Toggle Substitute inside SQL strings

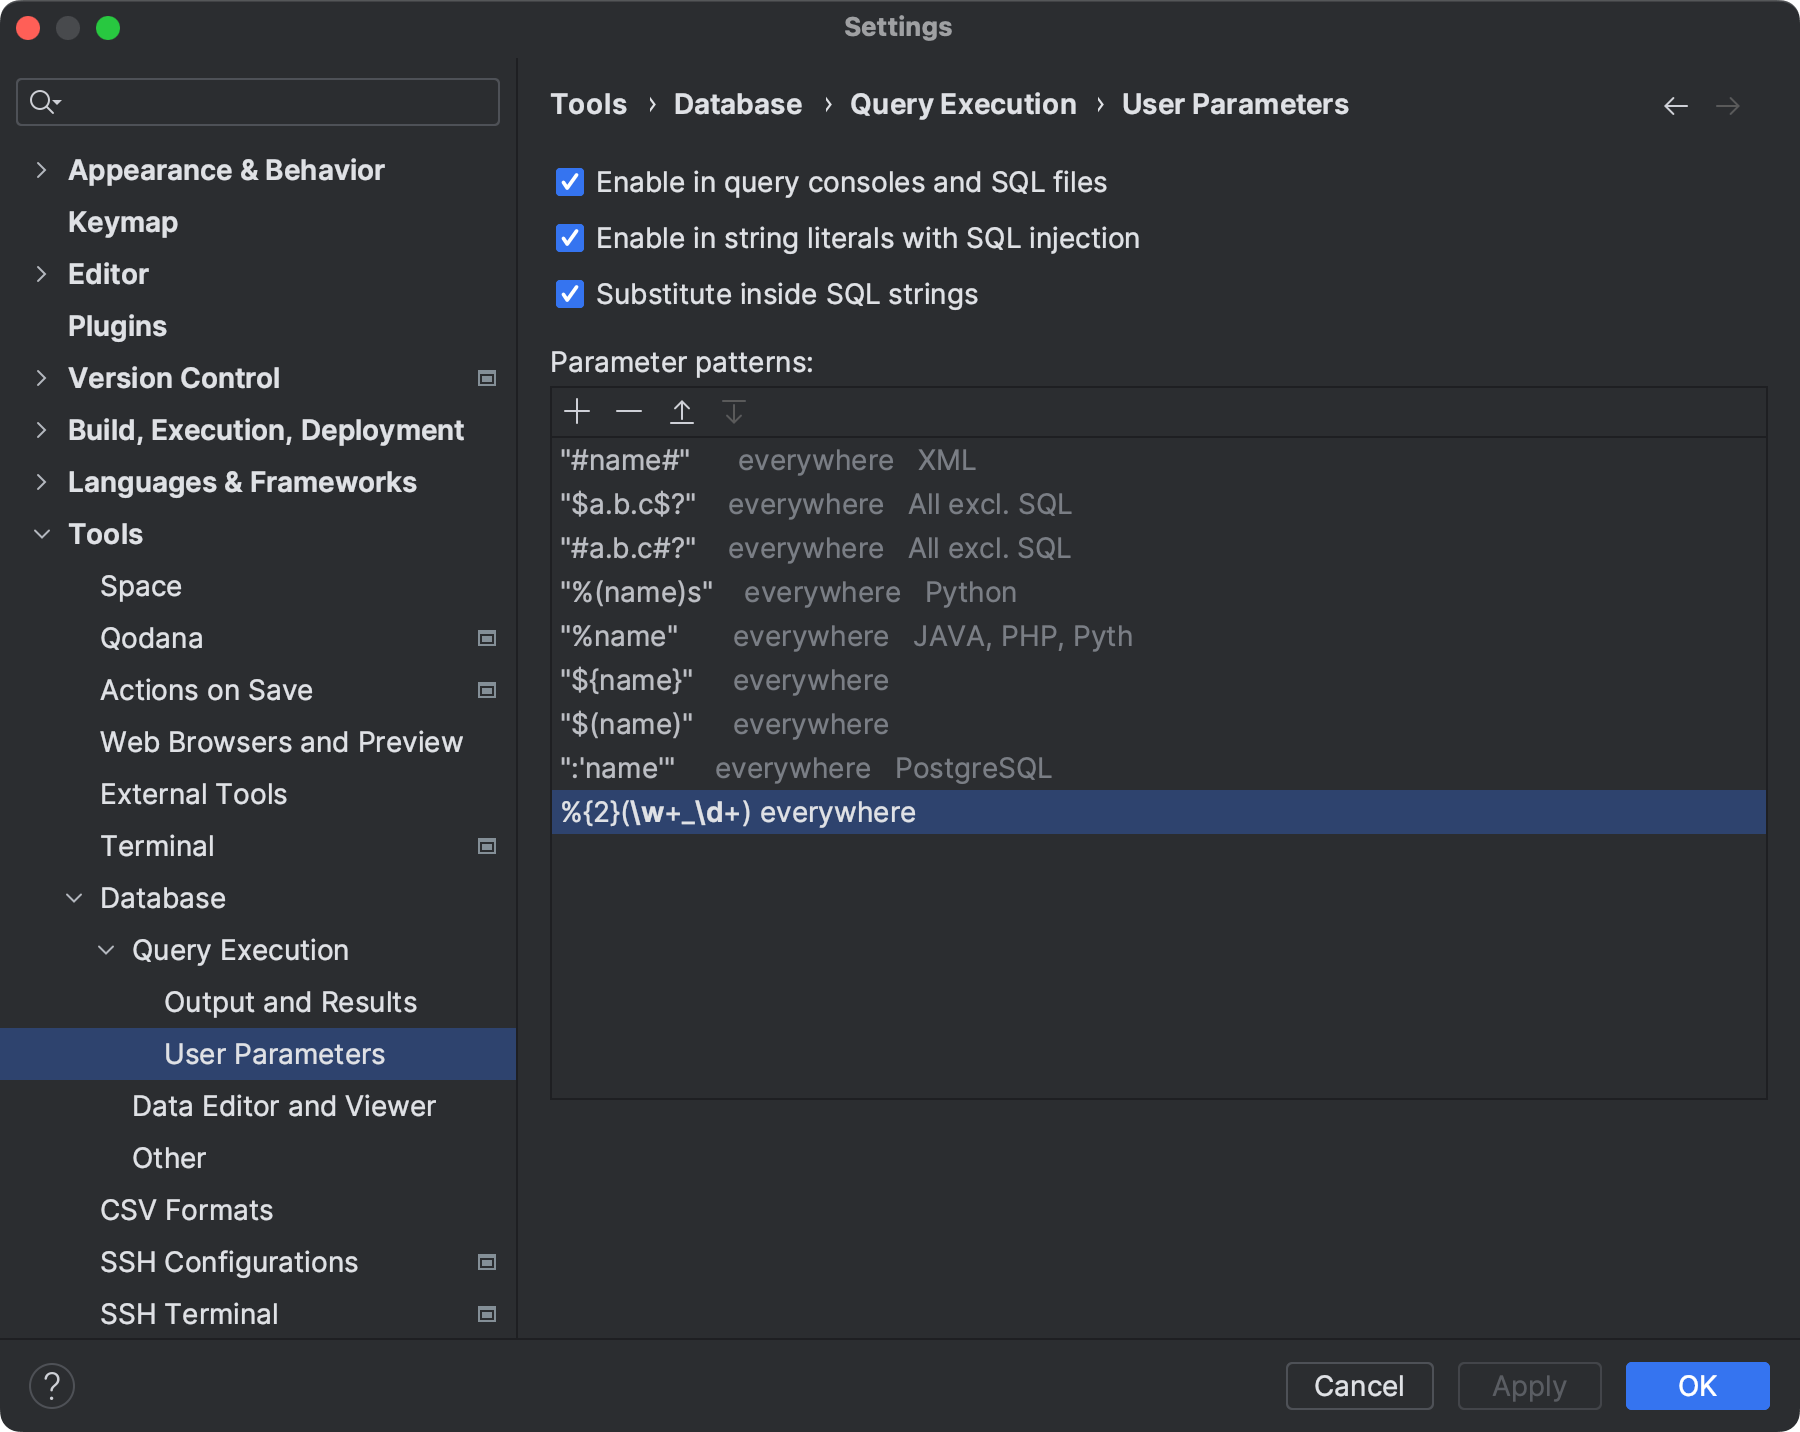coord(569,294)
